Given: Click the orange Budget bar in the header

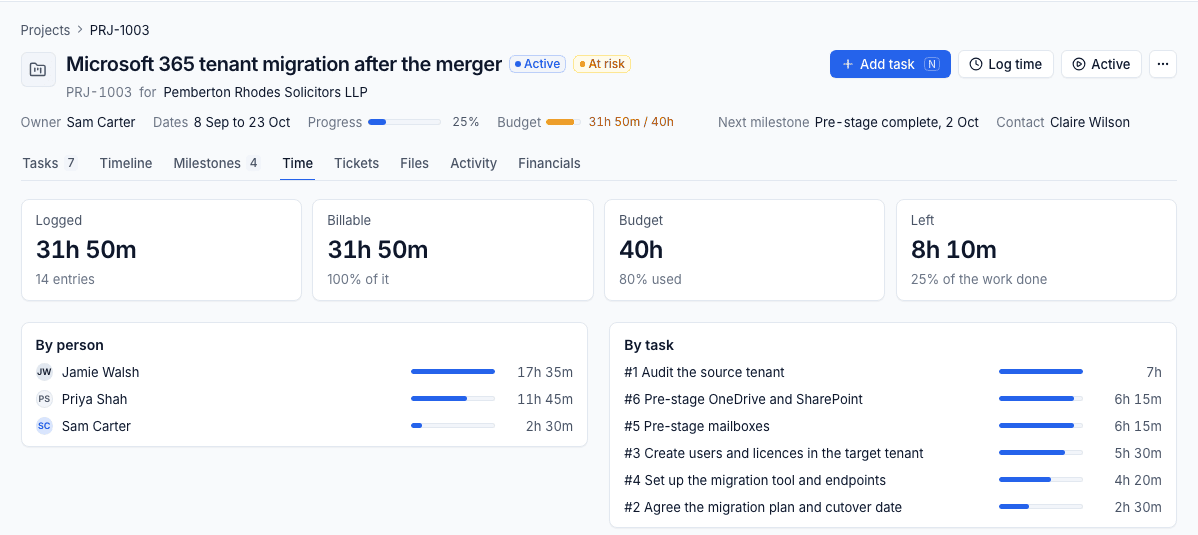Looking at the screenshot, I should [x=563, y=122].
